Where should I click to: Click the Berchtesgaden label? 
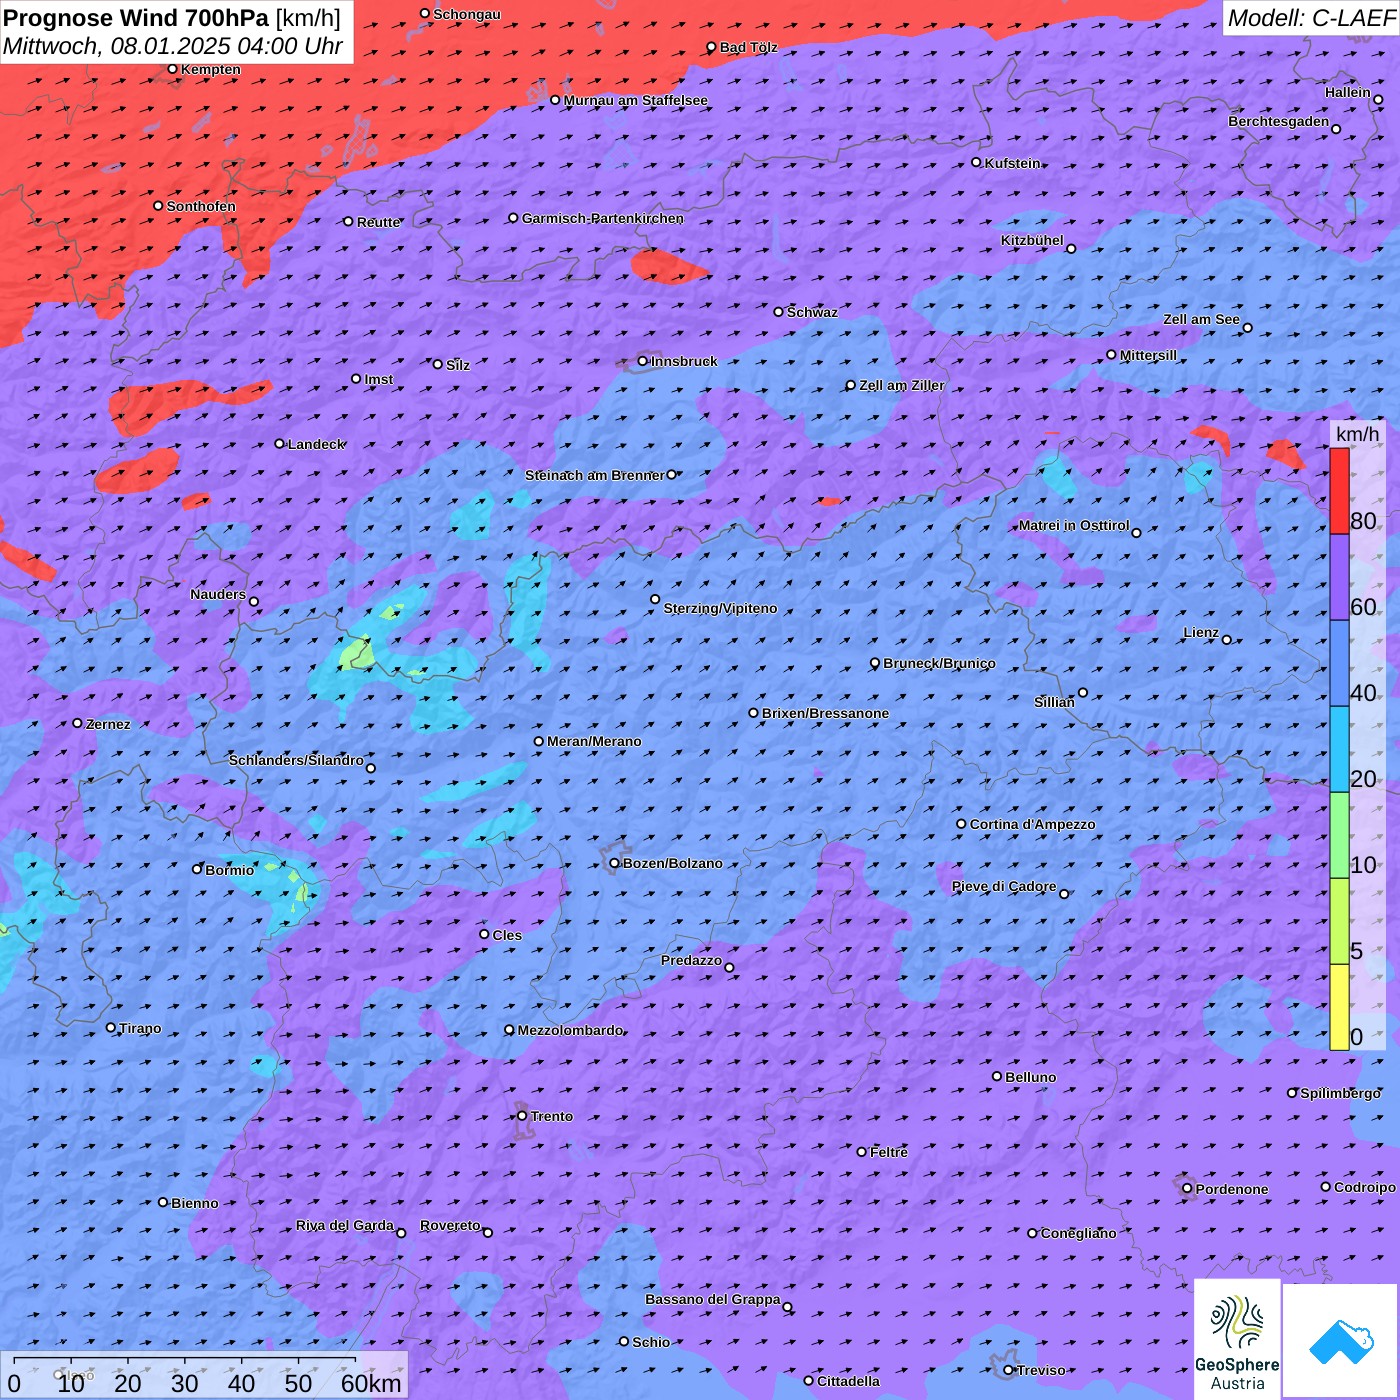click(1279, 121)
